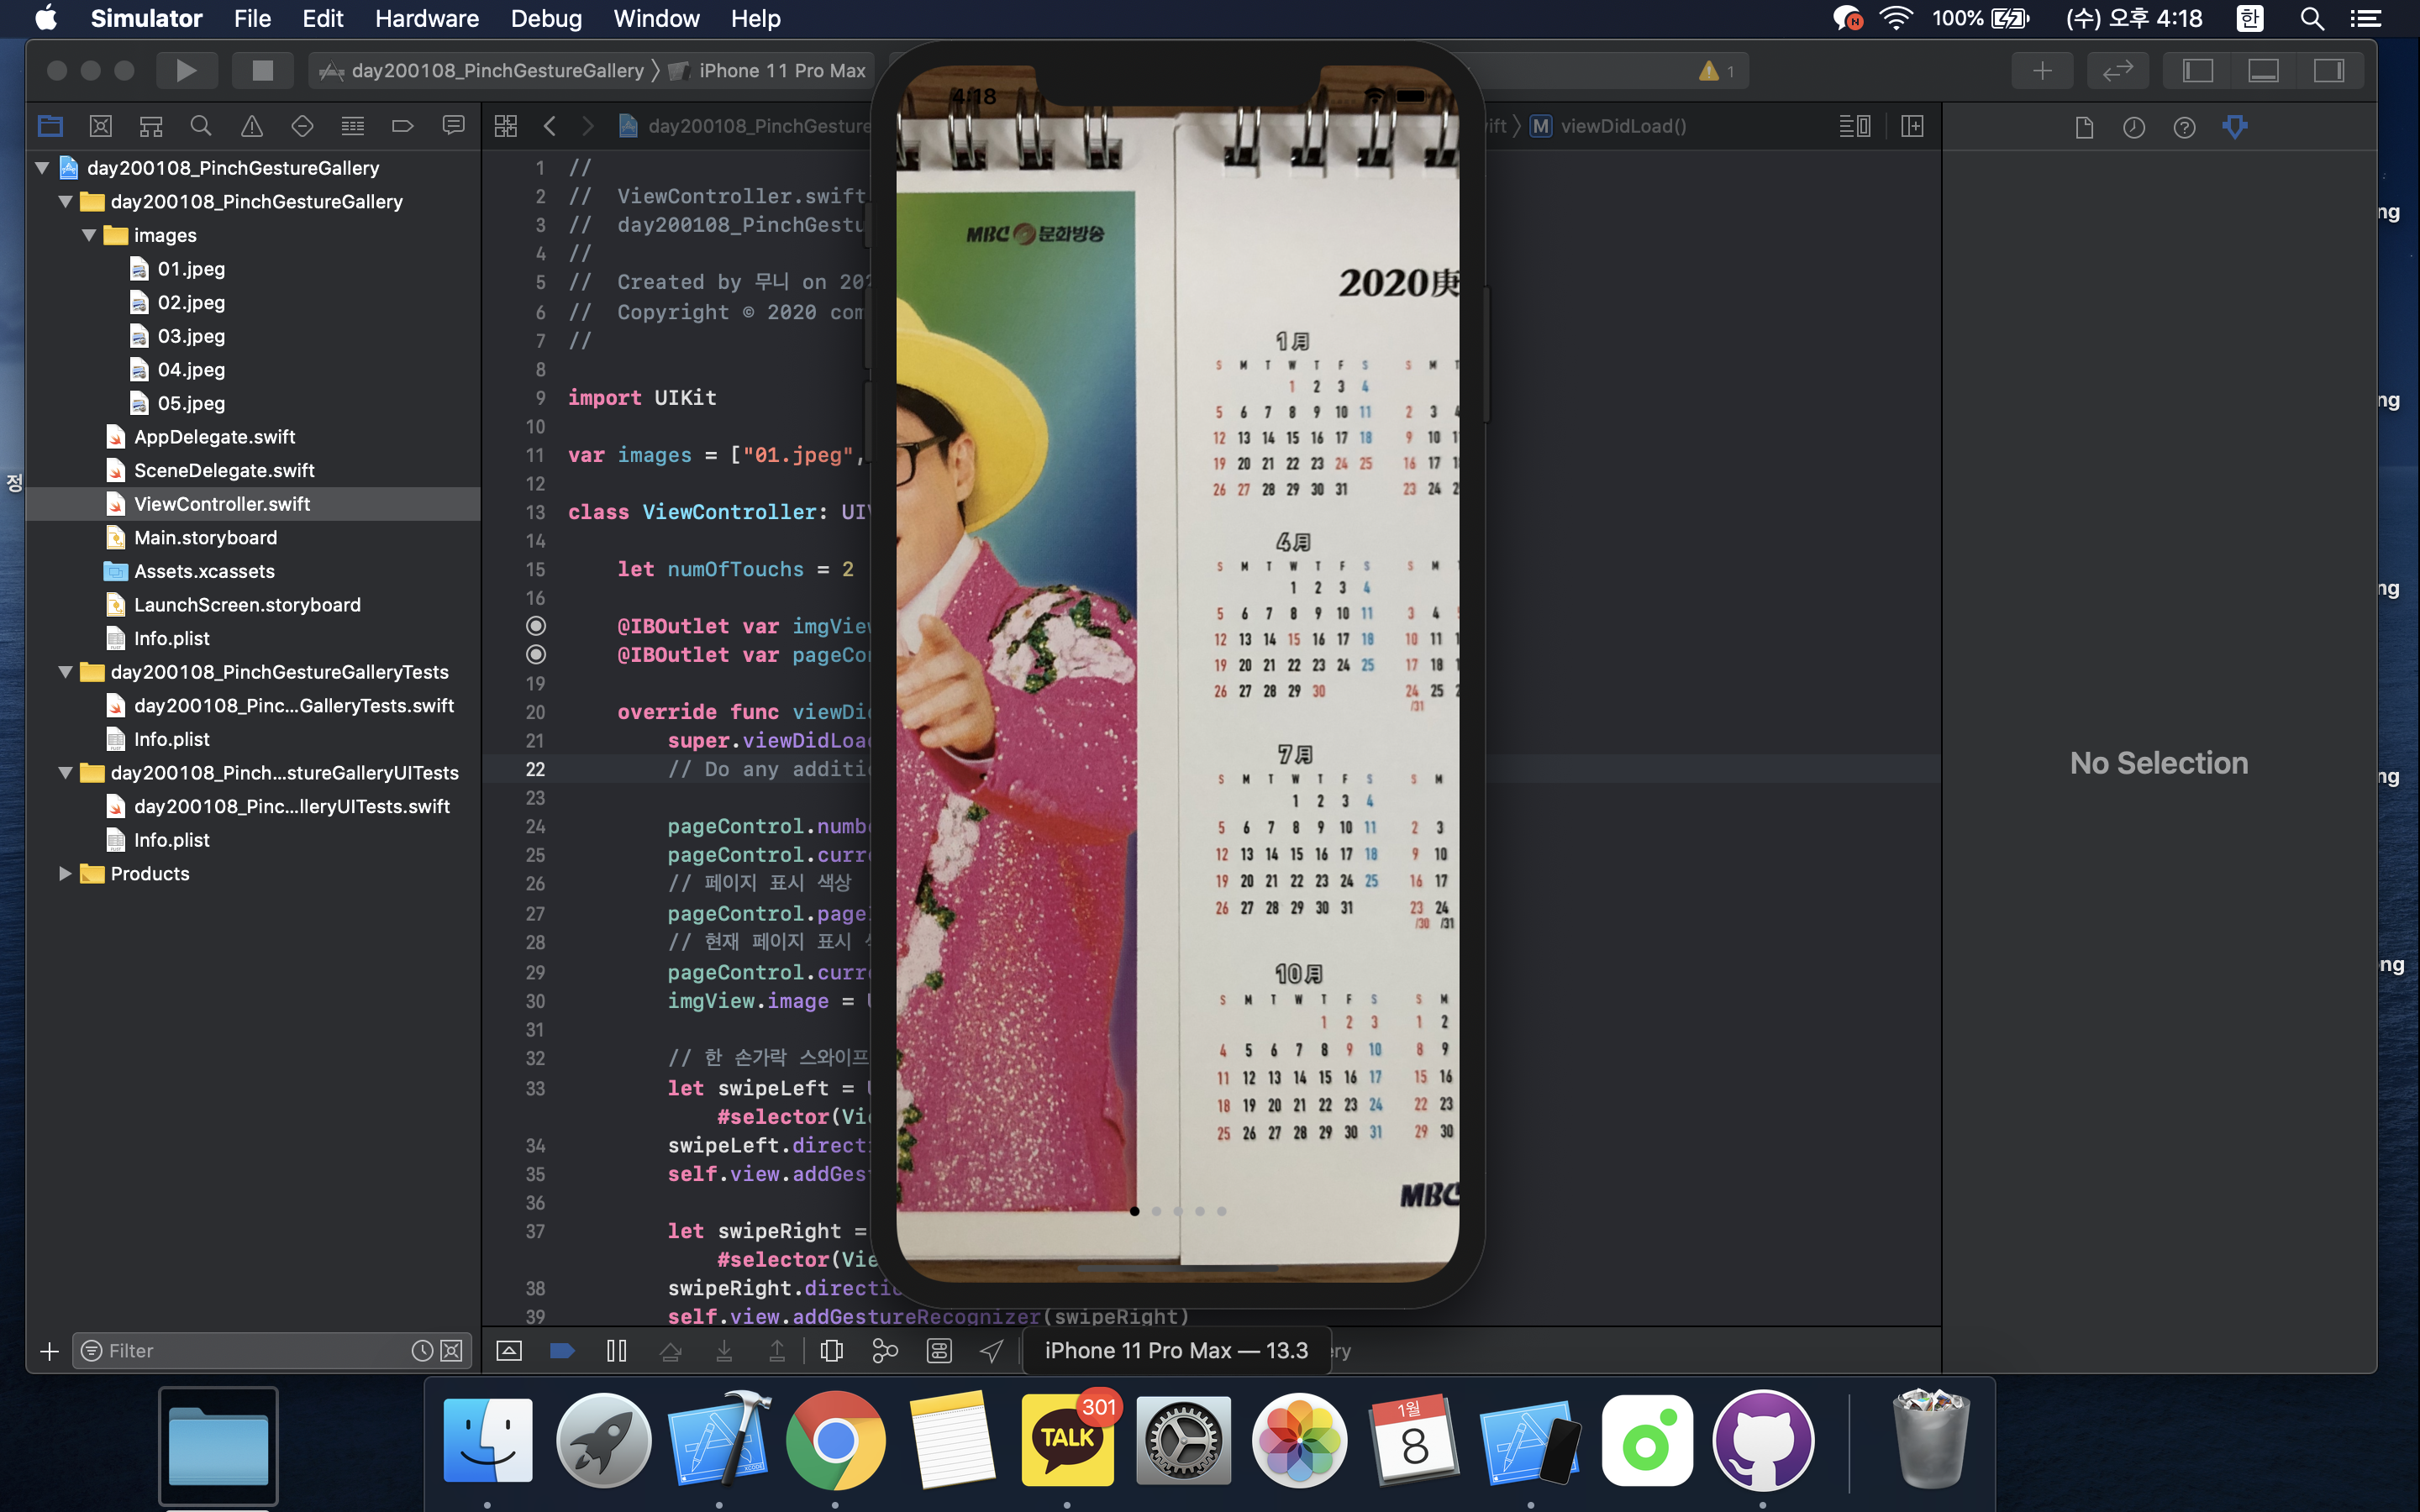The image size is (2420, 1512).
Task: Open the breakpoint navigator icon
Action: pyautogui.click(x=403, y=126)
